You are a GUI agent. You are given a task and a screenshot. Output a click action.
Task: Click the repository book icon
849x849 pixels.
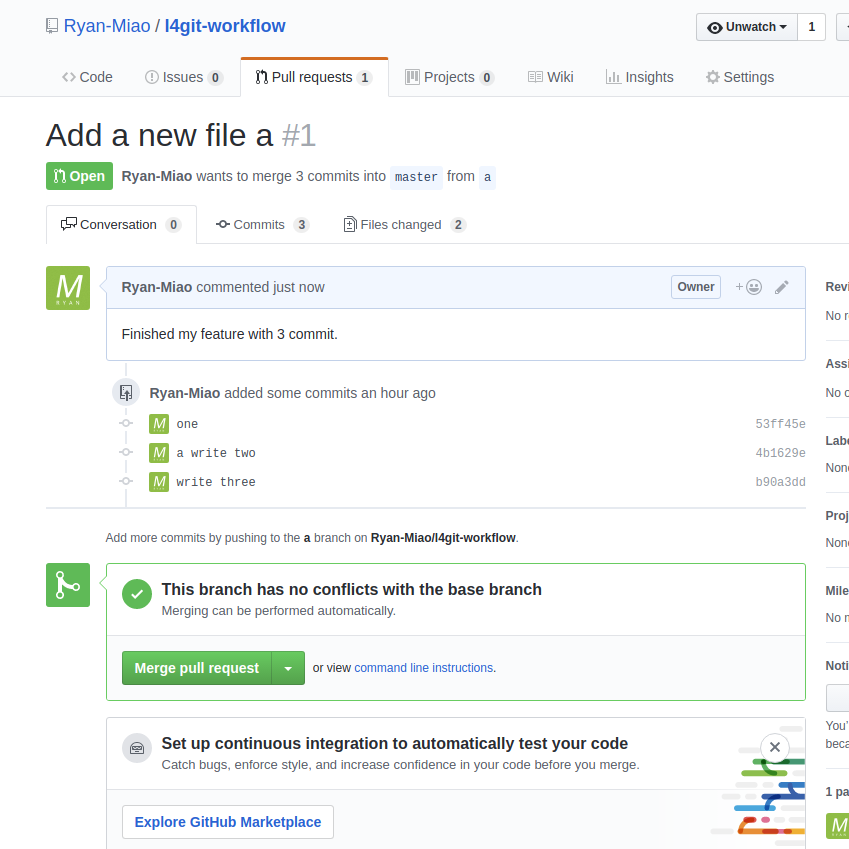[x=52, y=26]
